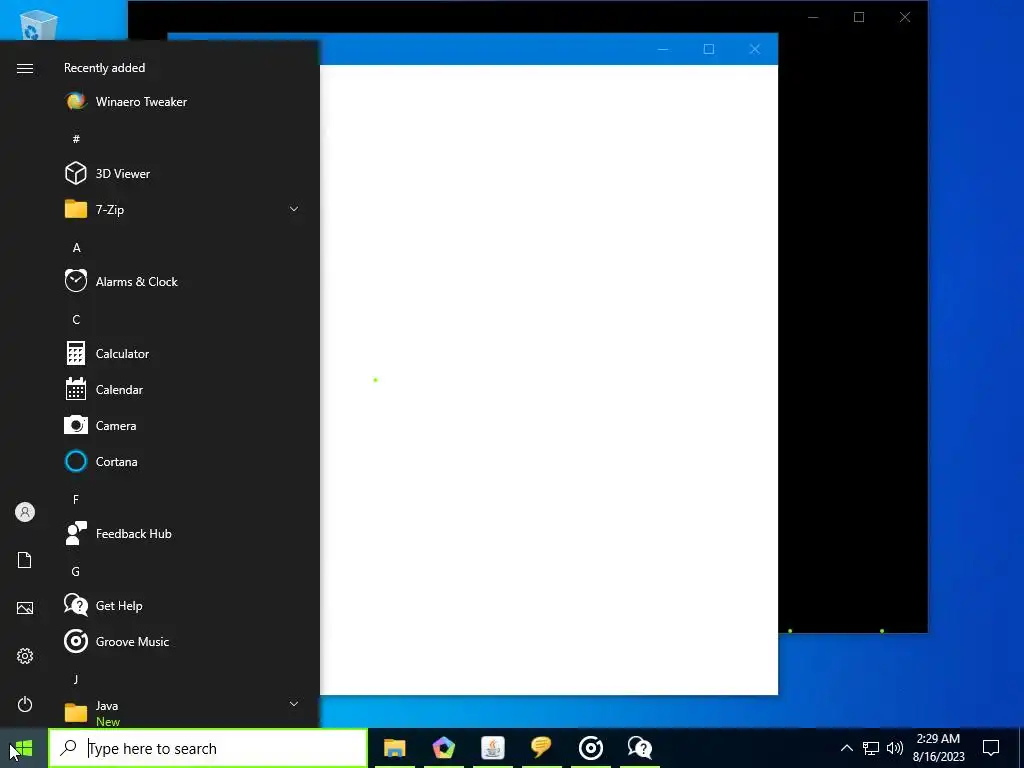Close the blue-titled white window
Image resolution: width=1024 pixels, height=768 pixels.
pos(755,49)
